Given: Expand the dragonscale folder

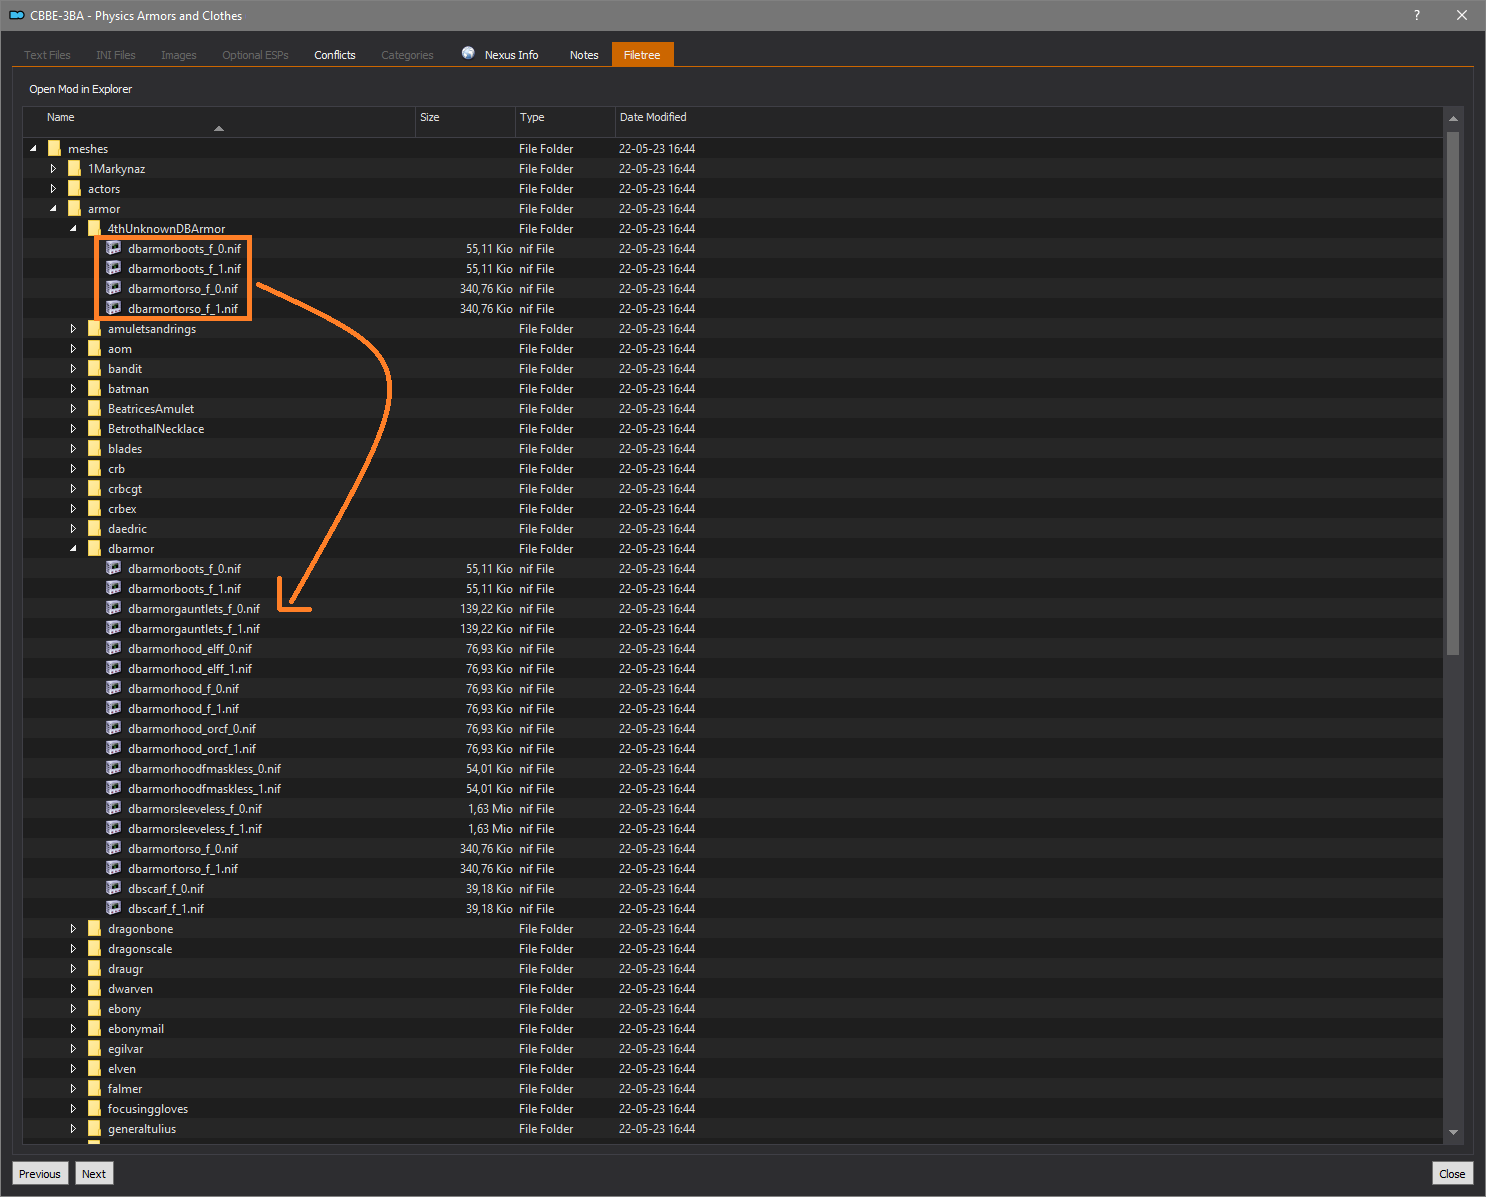Looking at the screenshot, I should (74, 948).
